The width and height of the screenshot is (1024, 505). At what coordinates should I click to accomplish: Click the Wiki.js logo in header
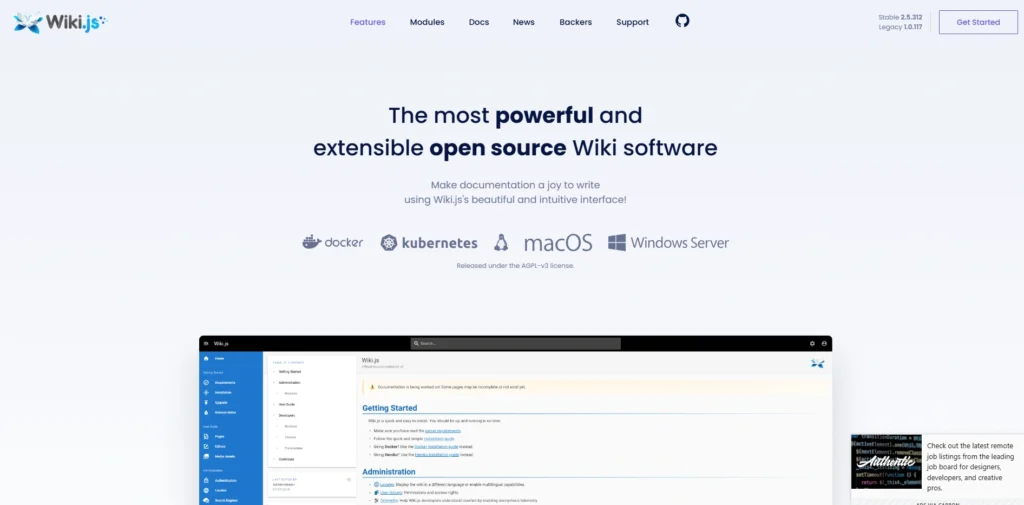[x=60, y=22]
